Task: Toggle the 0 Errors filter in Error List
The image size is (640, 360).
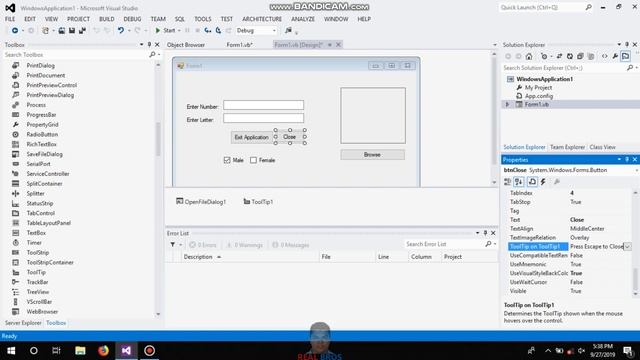Action: coord(203,245)
